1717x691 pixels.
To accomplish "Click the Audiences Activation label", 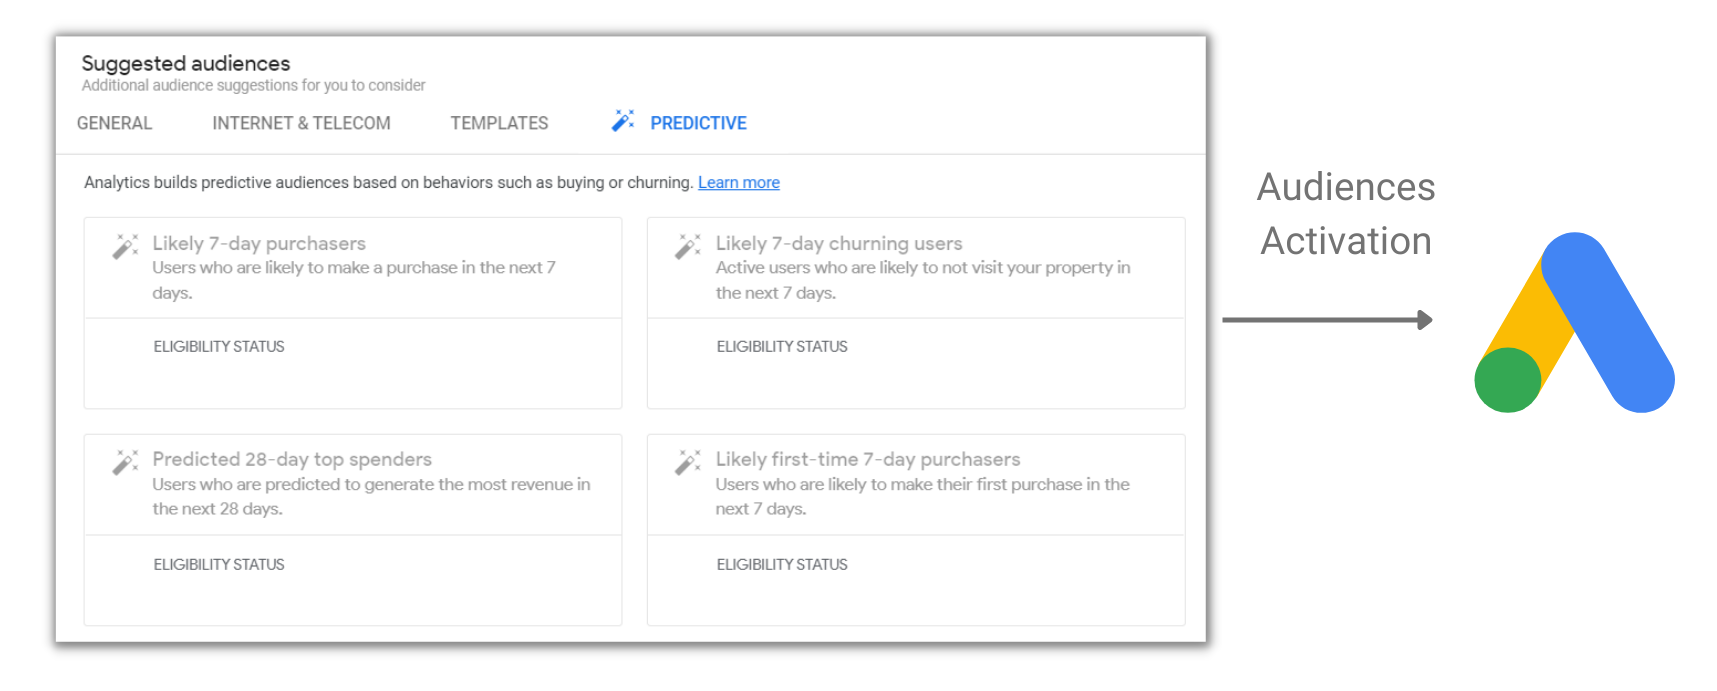I will tap(1346, 214).
